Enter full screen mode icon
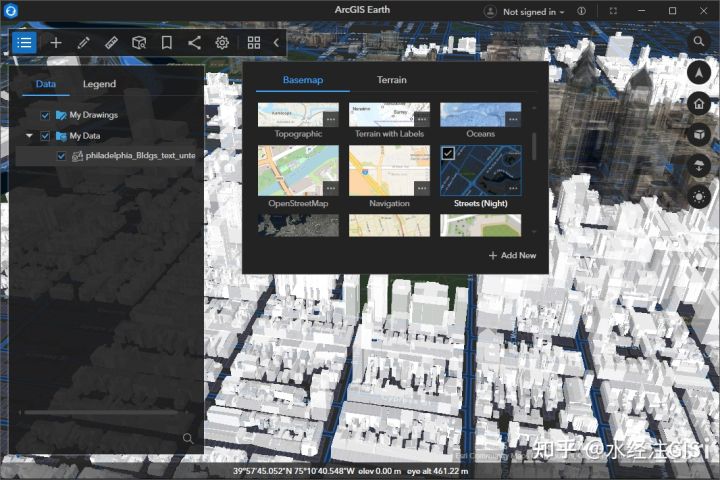Screen dimensions: 720x480 [x=613, y=11]
